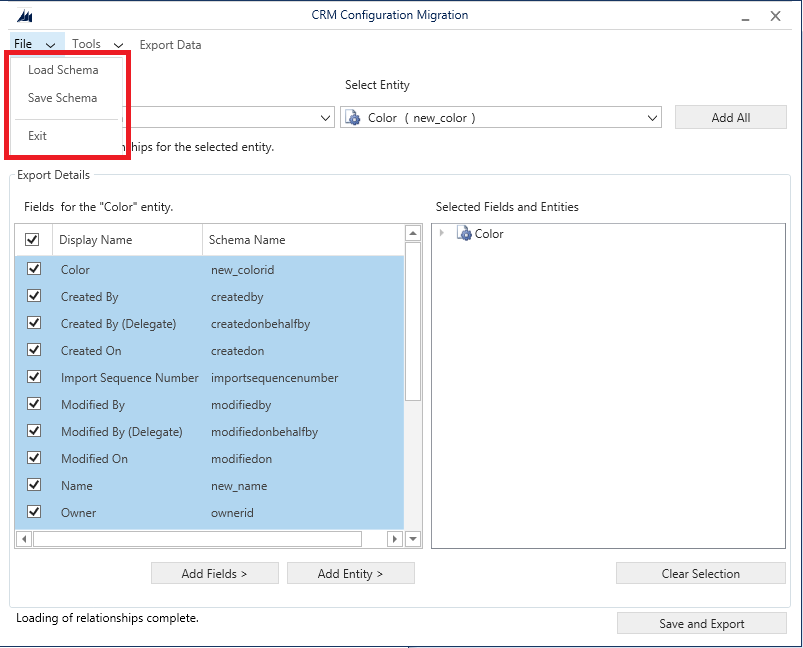The width and height of the screenshot is (803, 648).
Task: Click the CRM app logo icon
Action: (25, 17)
